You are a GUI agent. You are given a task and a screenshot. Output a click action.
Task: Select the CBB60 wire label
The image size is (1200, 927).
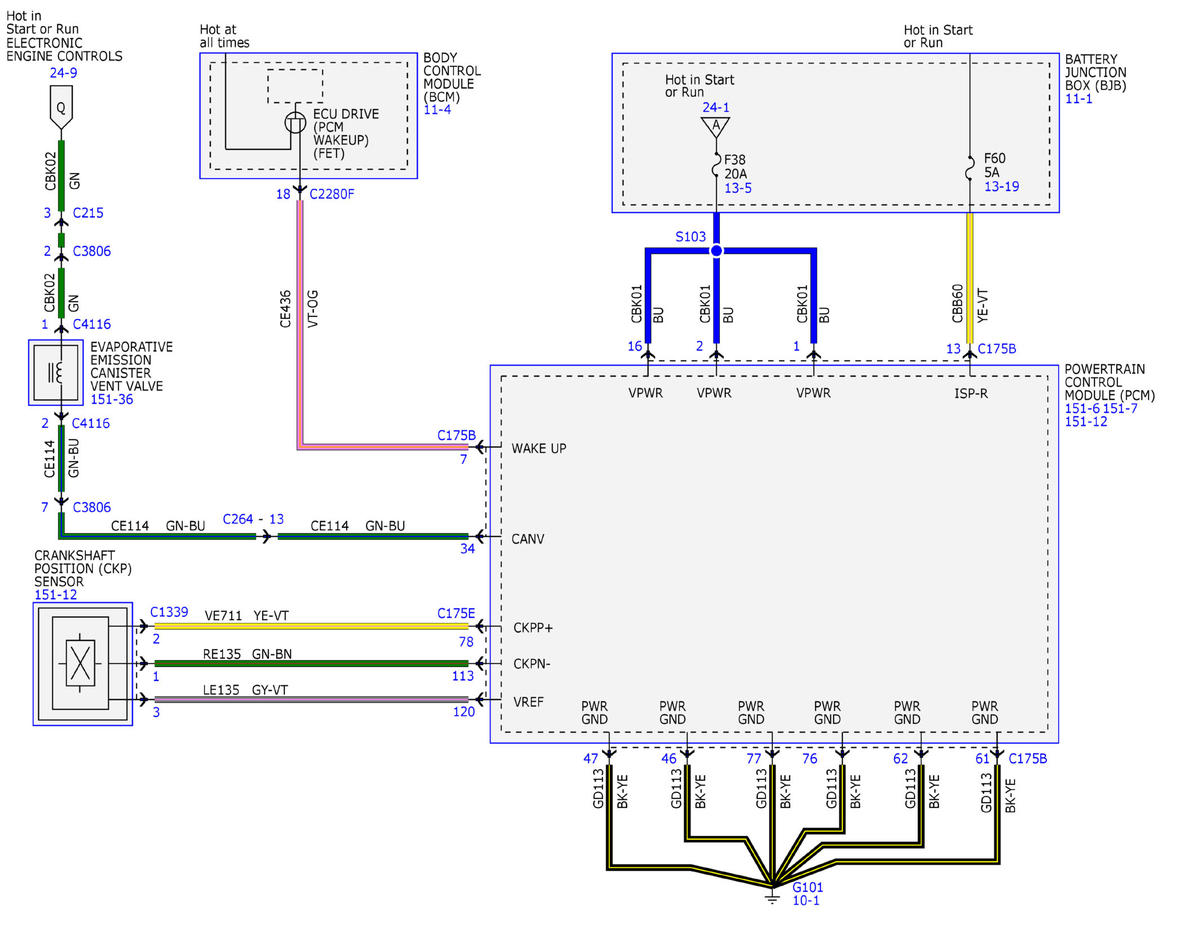coord(958,304)
